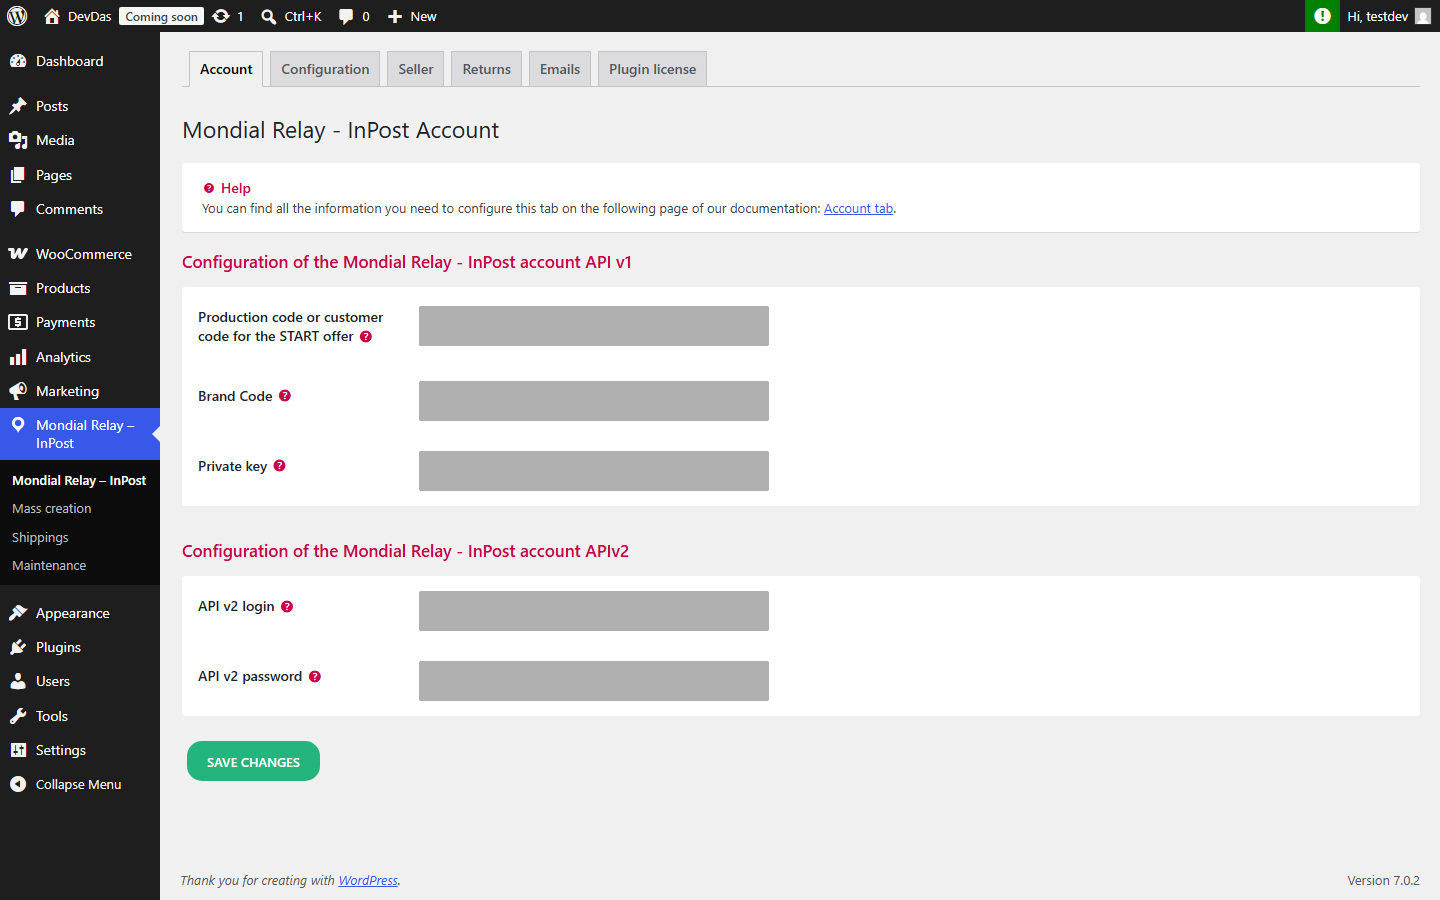This screenshot has height=900, width=1440.
Task: Open the Emails tab
Action: pos(560,69)
